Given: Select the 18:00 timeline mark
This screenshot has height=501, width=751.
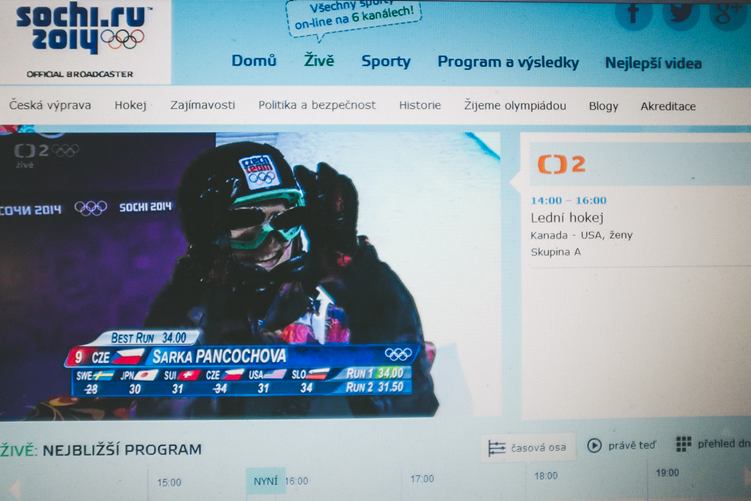Looking at the screenshot, I should click(x=546, y=476).
